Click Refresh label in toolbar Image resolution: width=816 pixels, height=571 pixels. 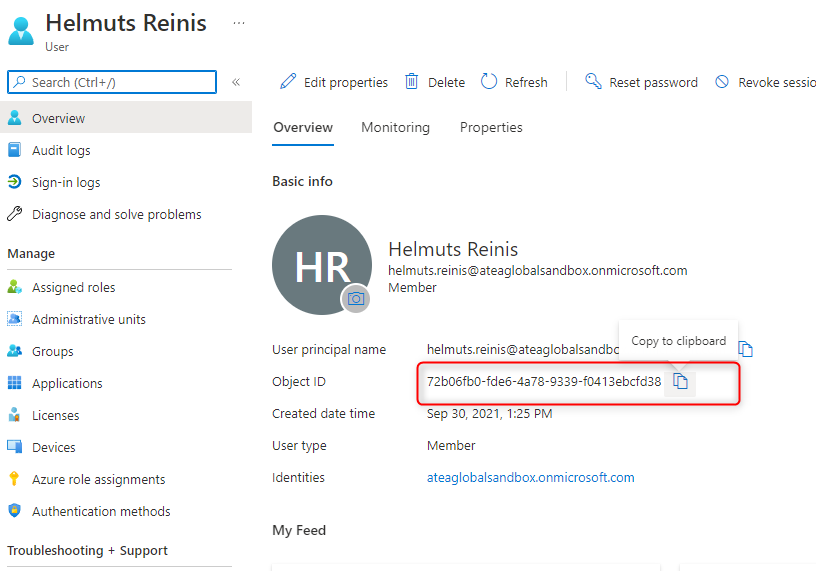tap(526, 82)
